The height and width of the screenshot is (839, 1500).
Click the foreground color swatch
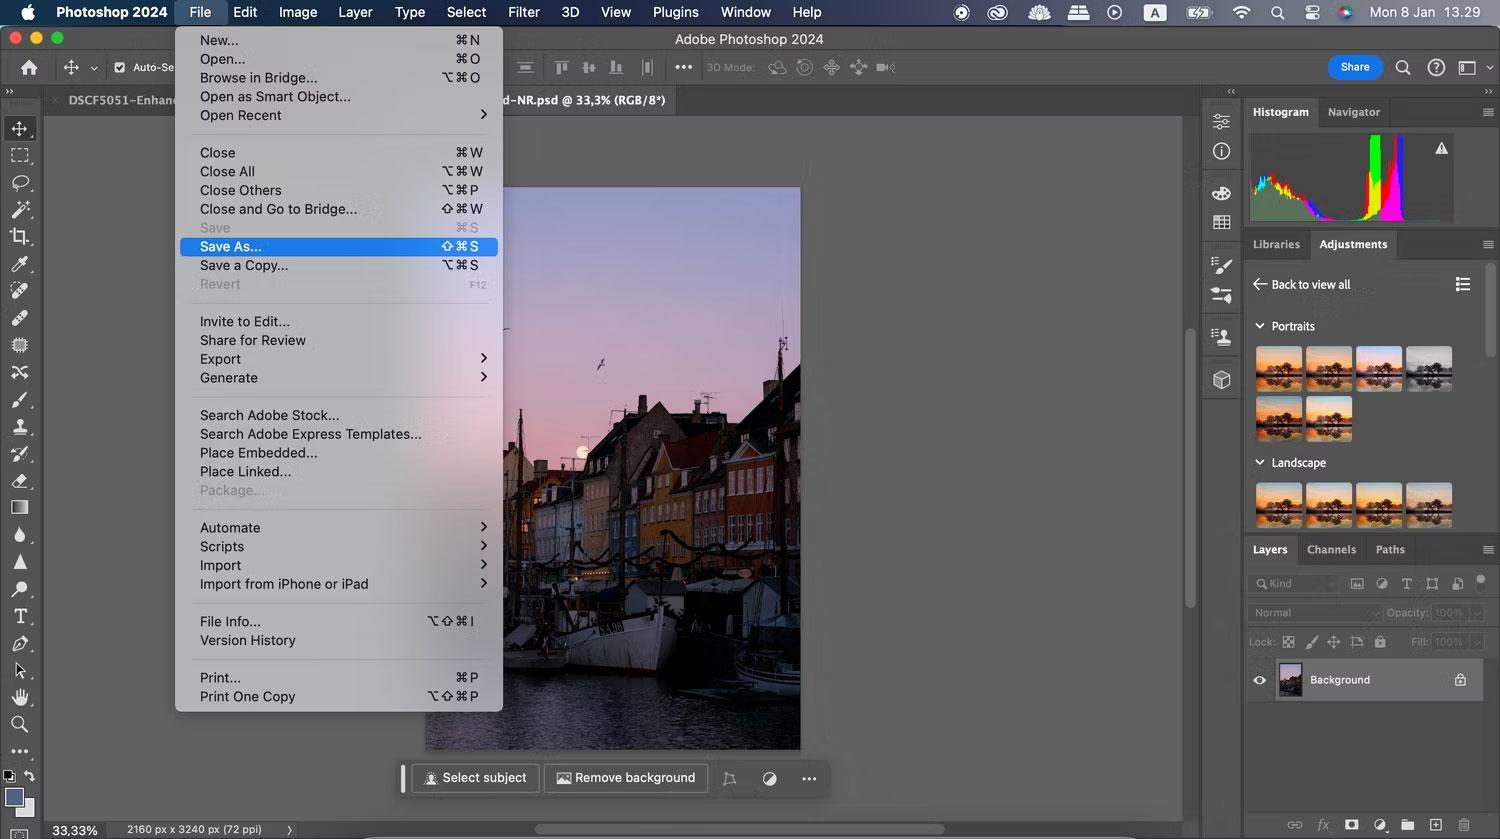coord(14,798)
